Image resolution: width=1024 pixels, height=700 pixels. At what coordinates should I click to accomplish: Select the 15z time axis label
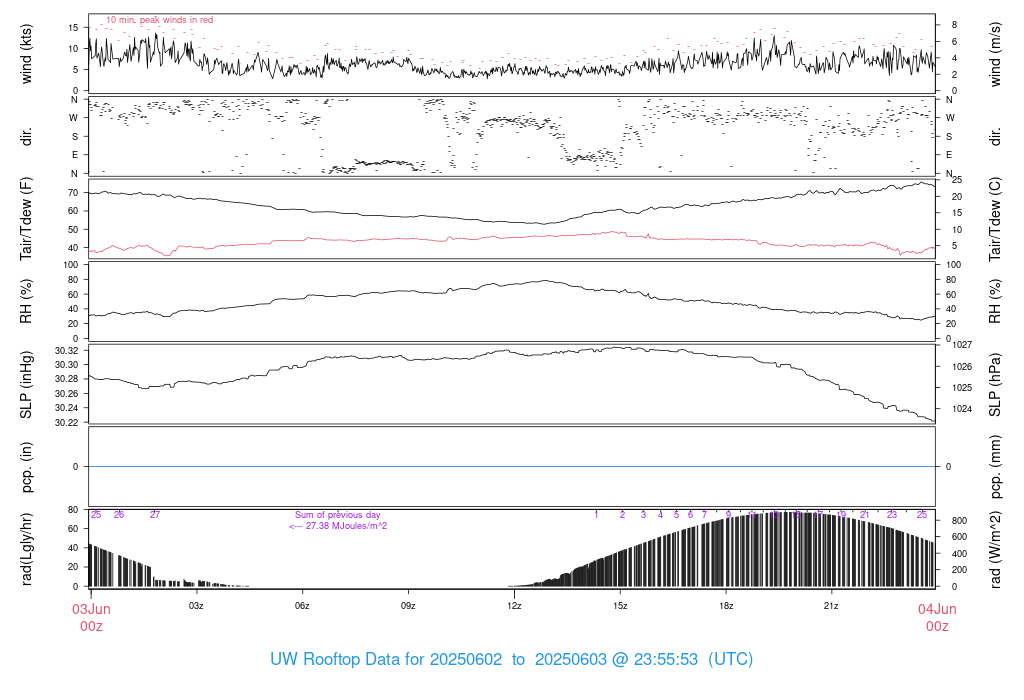pyautogui.click(x=620, y=606)
